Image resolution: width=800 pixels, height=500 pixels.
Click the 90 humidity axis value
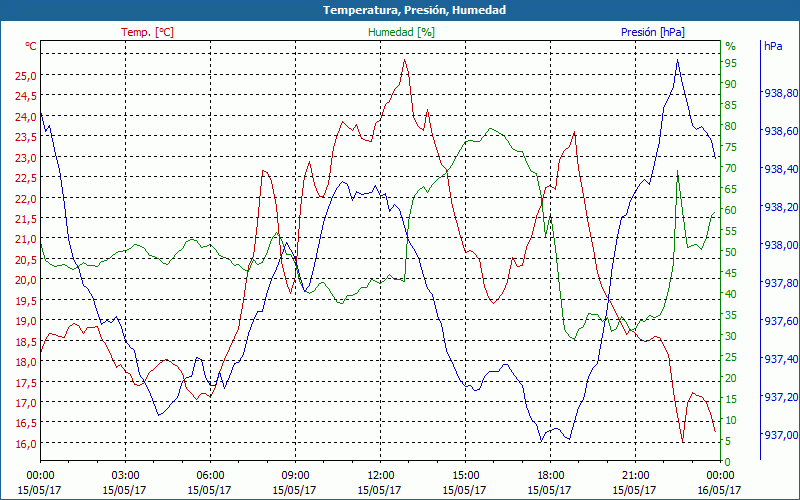point(731,84)
